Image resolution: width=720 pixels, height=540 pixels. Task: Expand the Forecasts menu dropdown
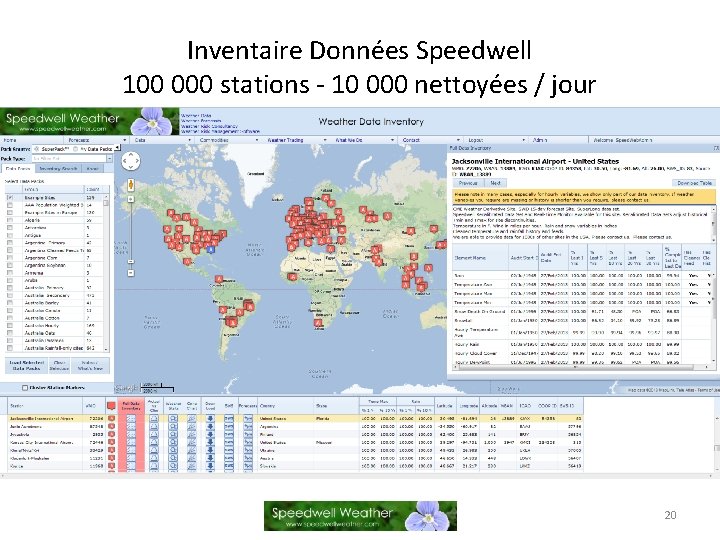click(124, 140)
